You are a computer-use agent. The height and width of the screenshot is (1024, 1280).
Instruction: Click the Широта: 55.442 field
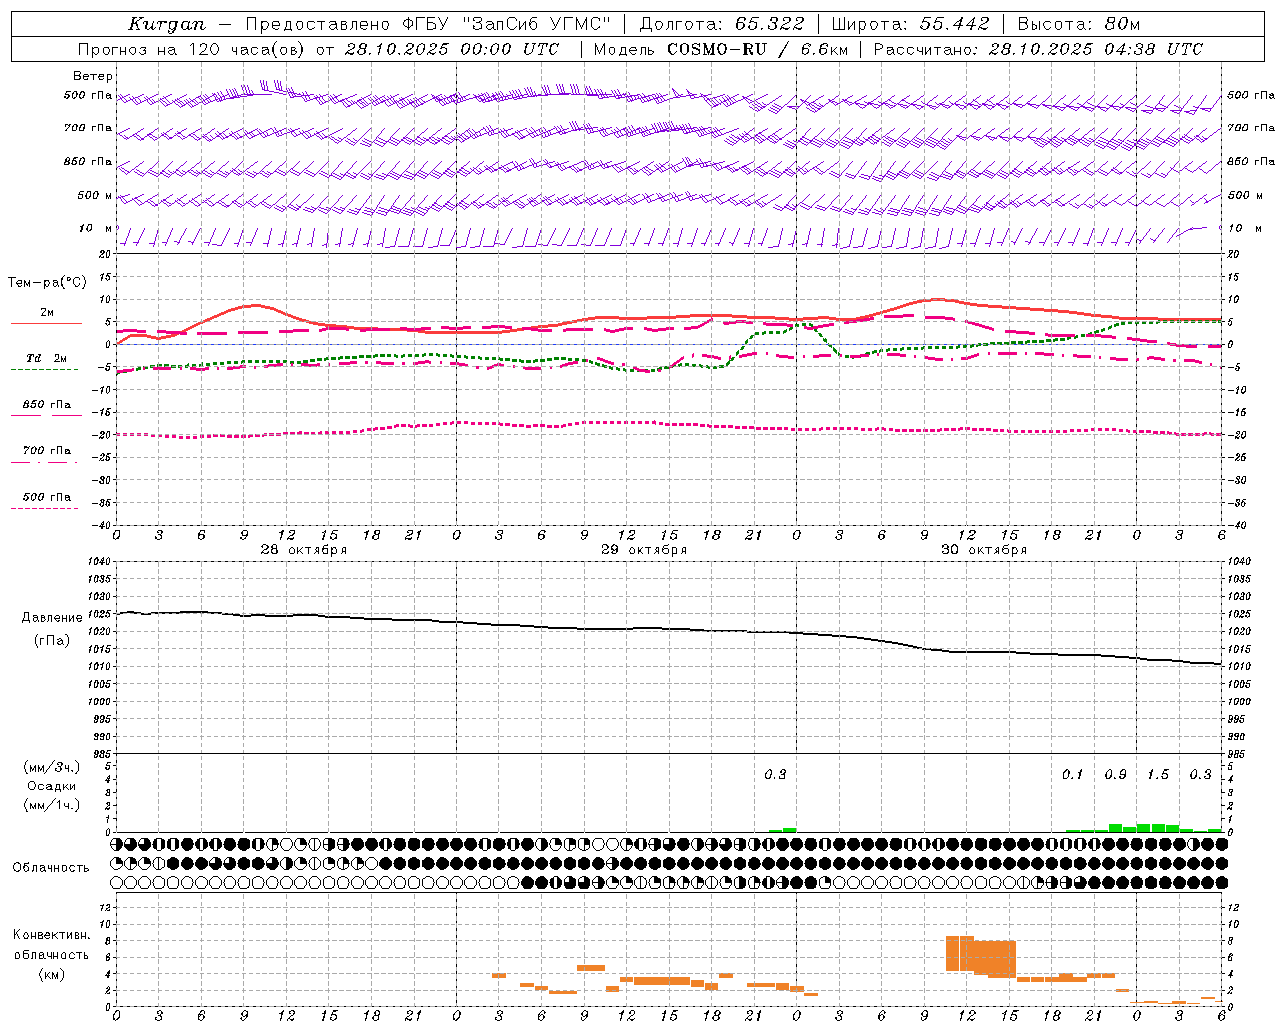(x=910, y=24)
